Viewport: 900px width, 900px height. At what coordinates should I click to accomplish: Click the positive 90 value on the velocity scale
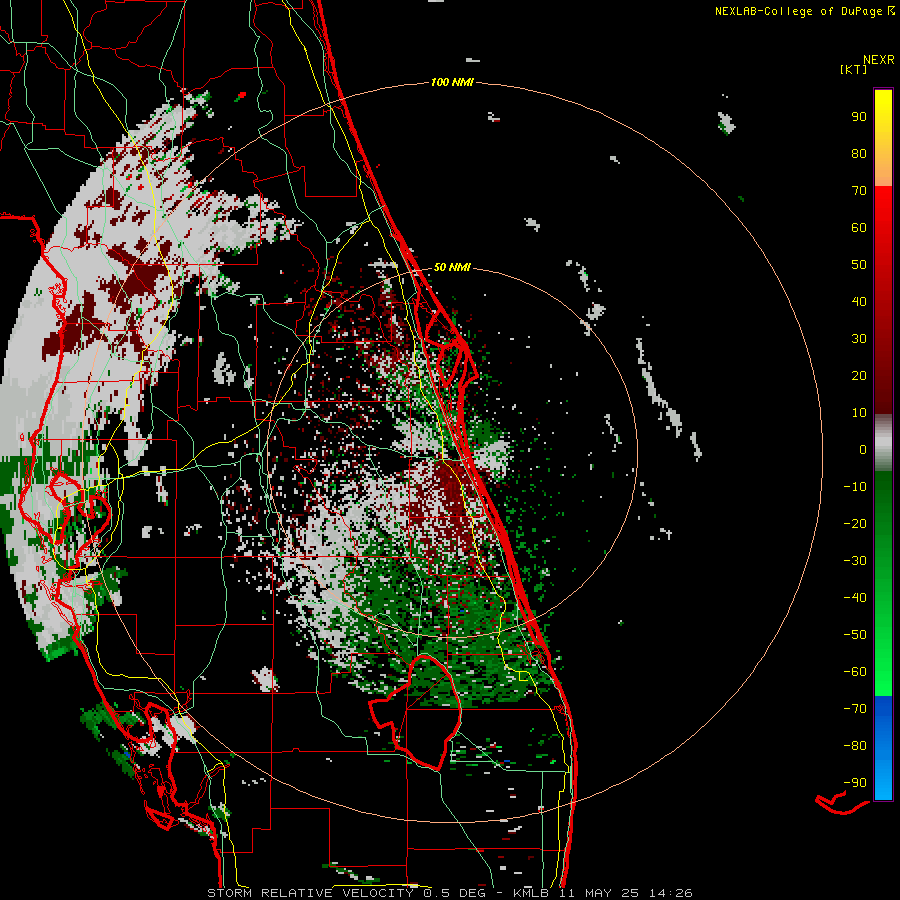[859, 117]
